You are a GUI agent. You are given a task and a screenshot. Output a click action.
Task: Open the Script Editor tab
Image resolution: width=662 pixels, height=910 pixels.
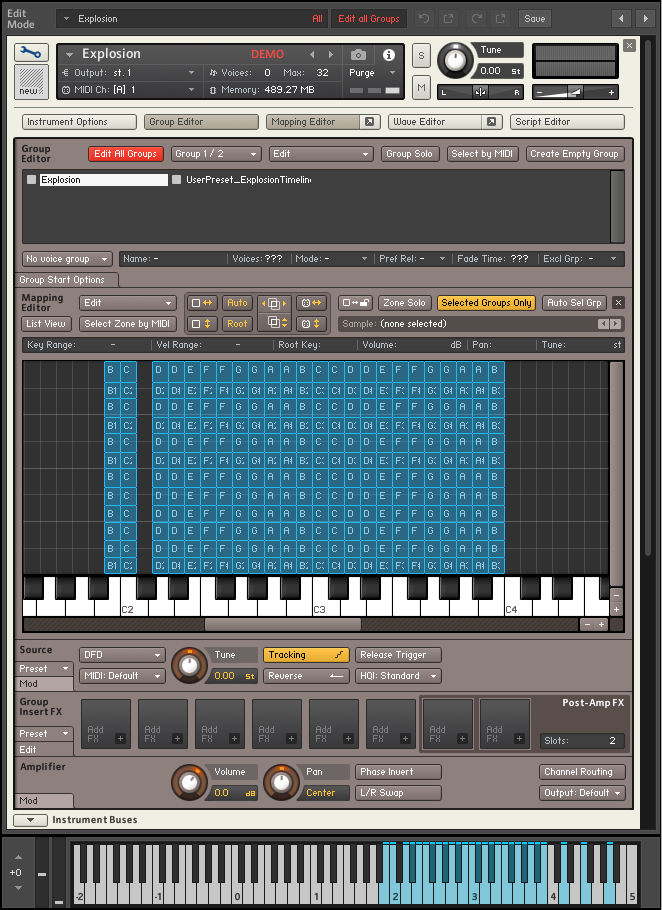[x=567, y=122]
